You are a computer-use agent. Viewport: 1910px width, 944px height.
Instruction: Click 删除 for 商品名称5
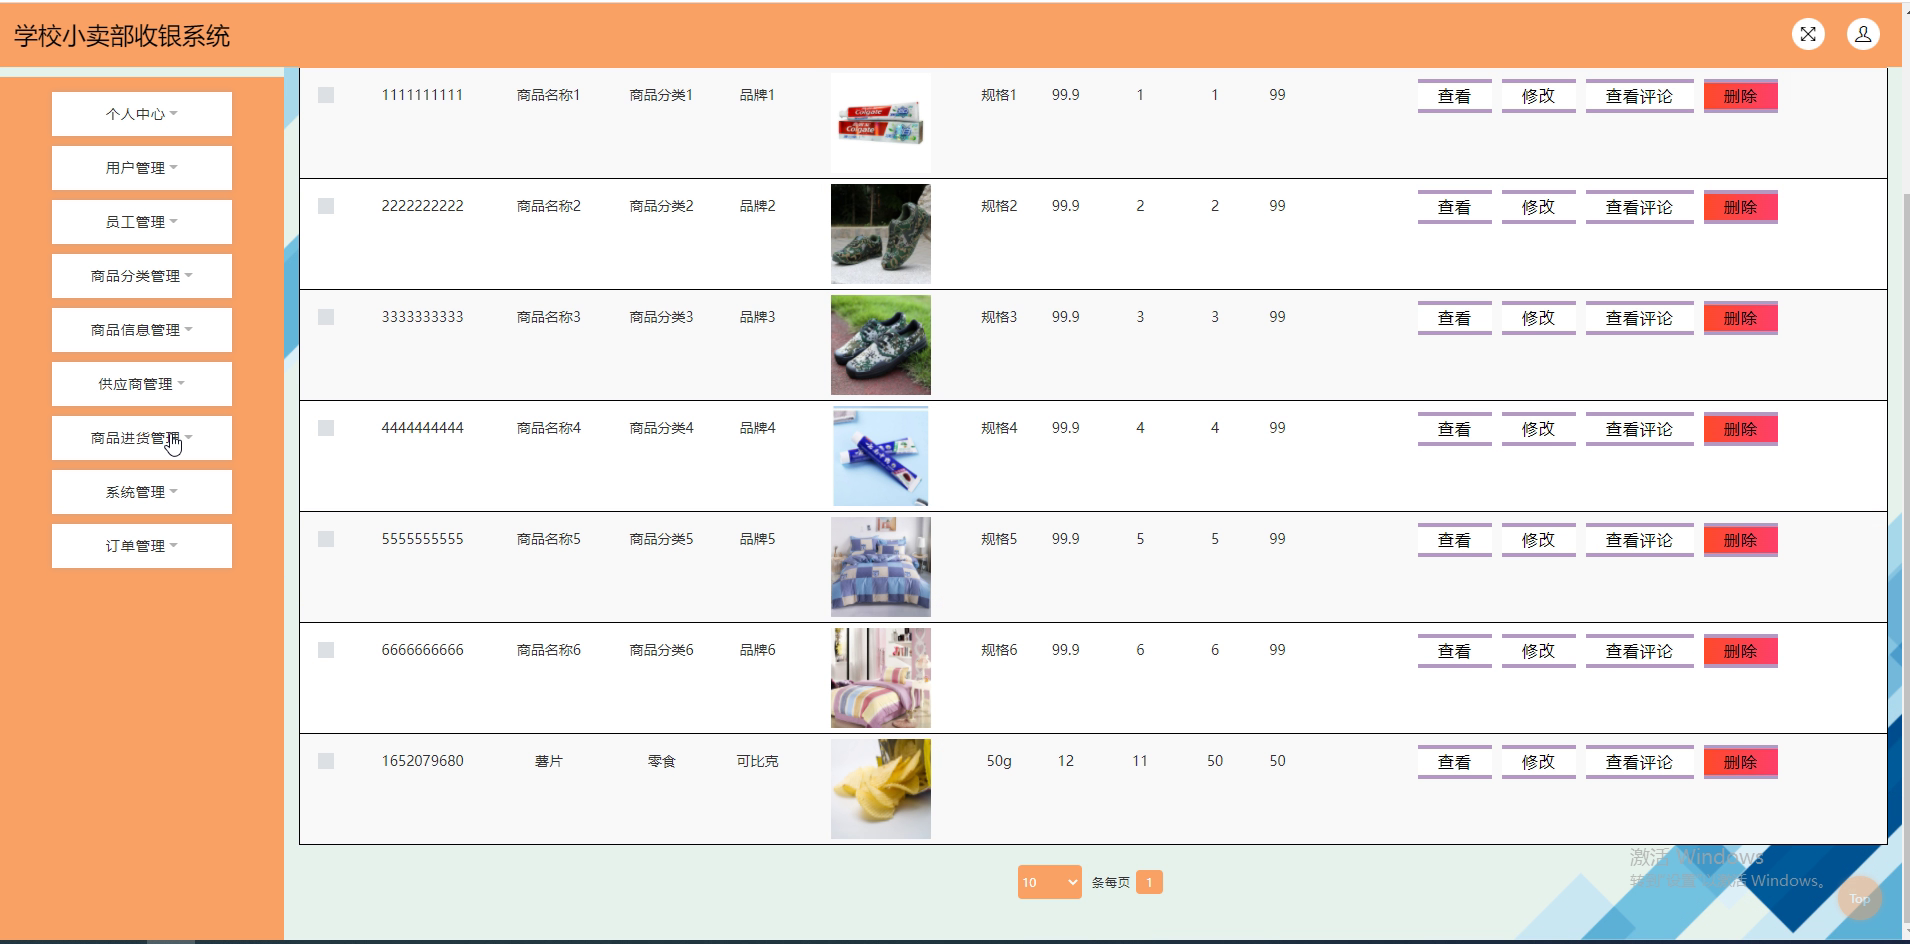1740,540
